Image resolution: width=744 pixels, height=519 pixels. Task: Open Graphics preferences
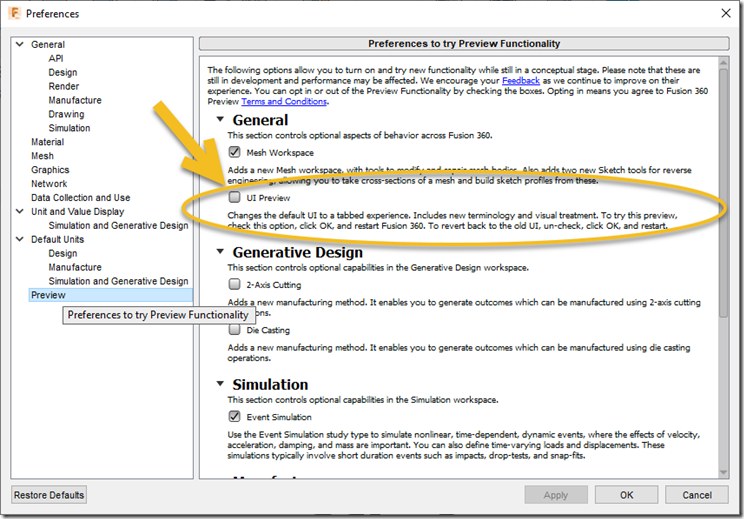tap(50, 170)
